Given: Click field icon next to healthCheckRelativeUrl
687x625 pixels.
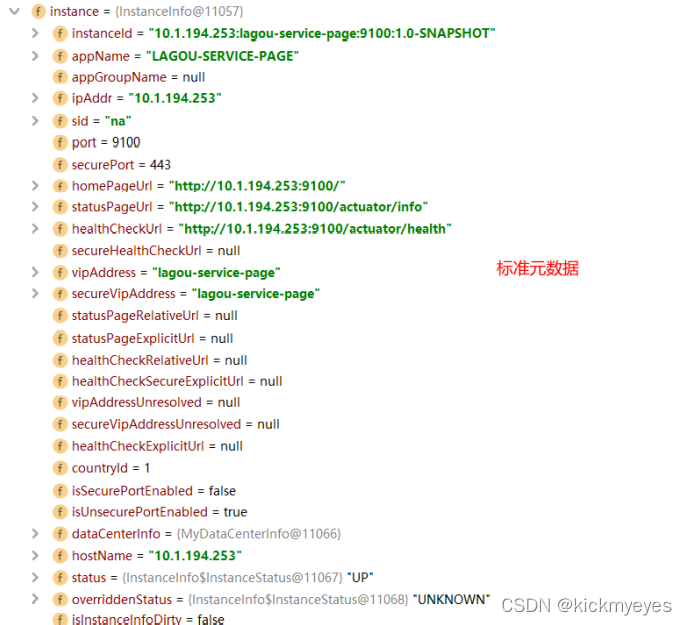Looking at the screenshot, I should tap(60, 360).
